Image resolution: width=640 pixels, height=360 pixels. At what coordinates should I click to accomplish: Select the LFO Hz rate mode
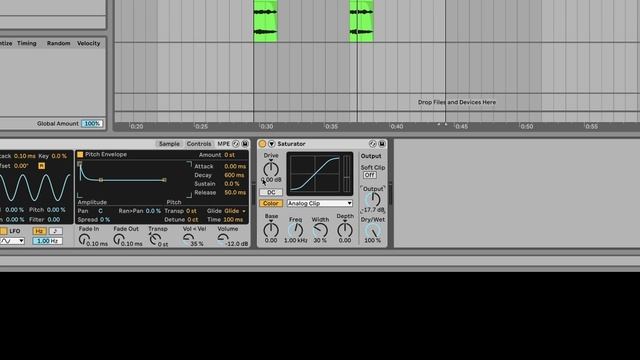(x=39, y=231)
